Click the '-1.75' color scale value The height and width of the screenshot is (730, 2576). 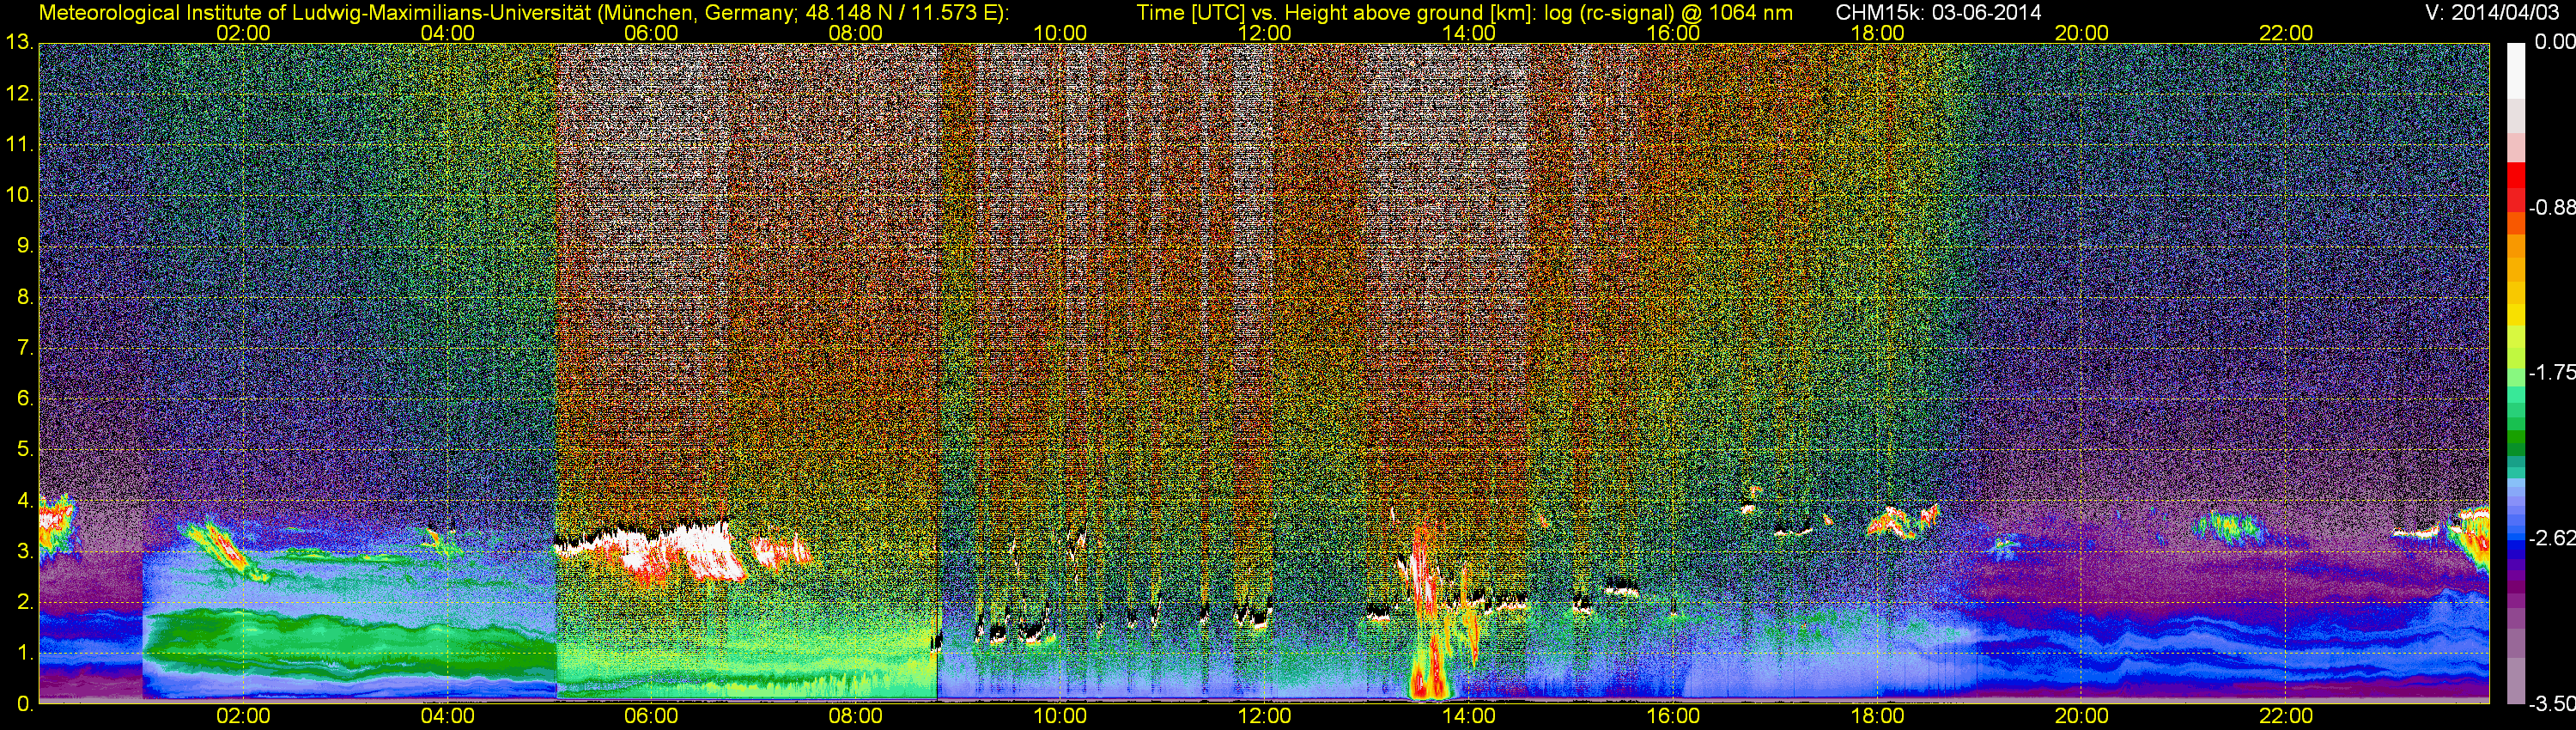[x=2550, y=373]
